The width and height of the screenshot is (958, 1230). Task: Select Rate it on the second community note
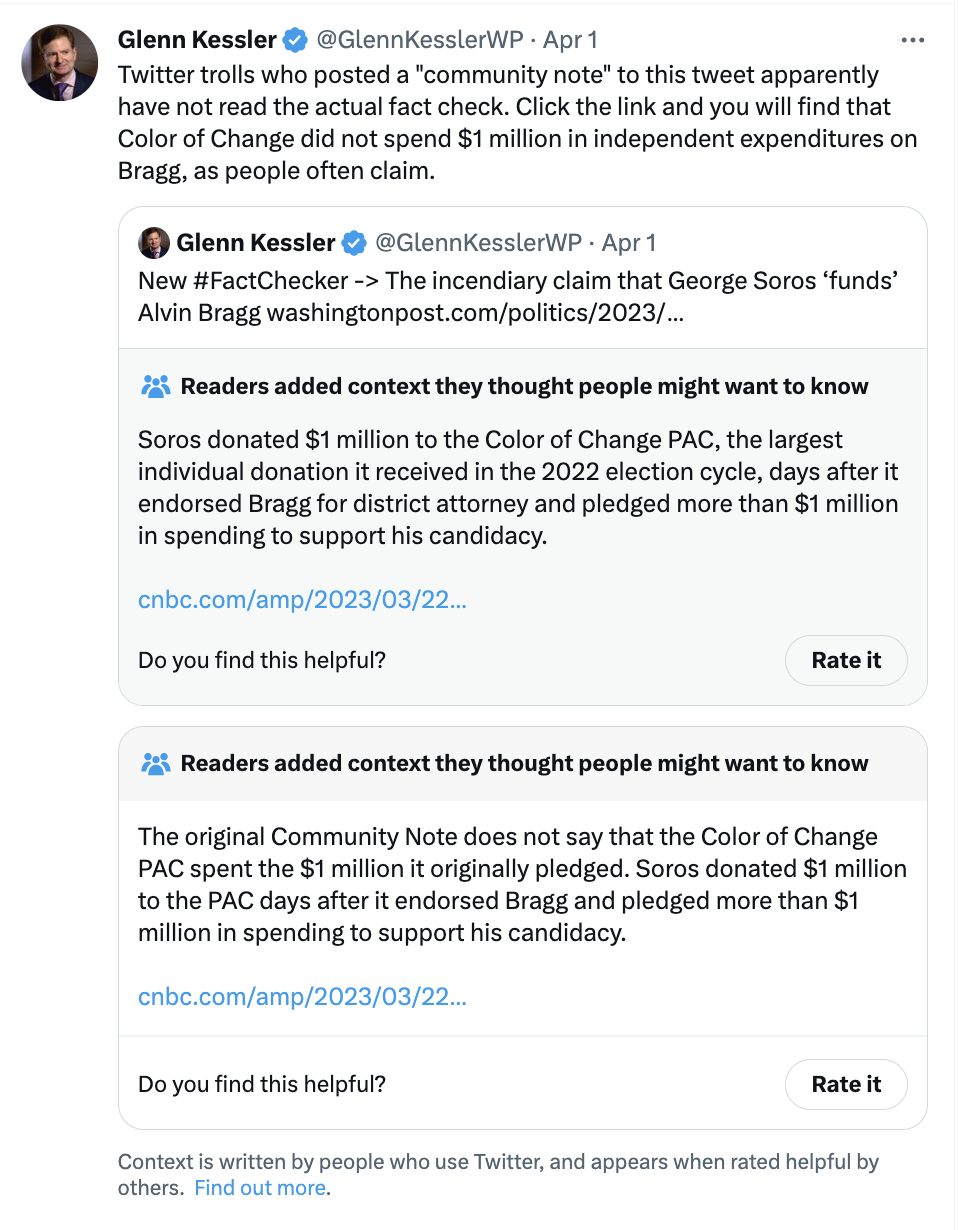[846, 1084]
